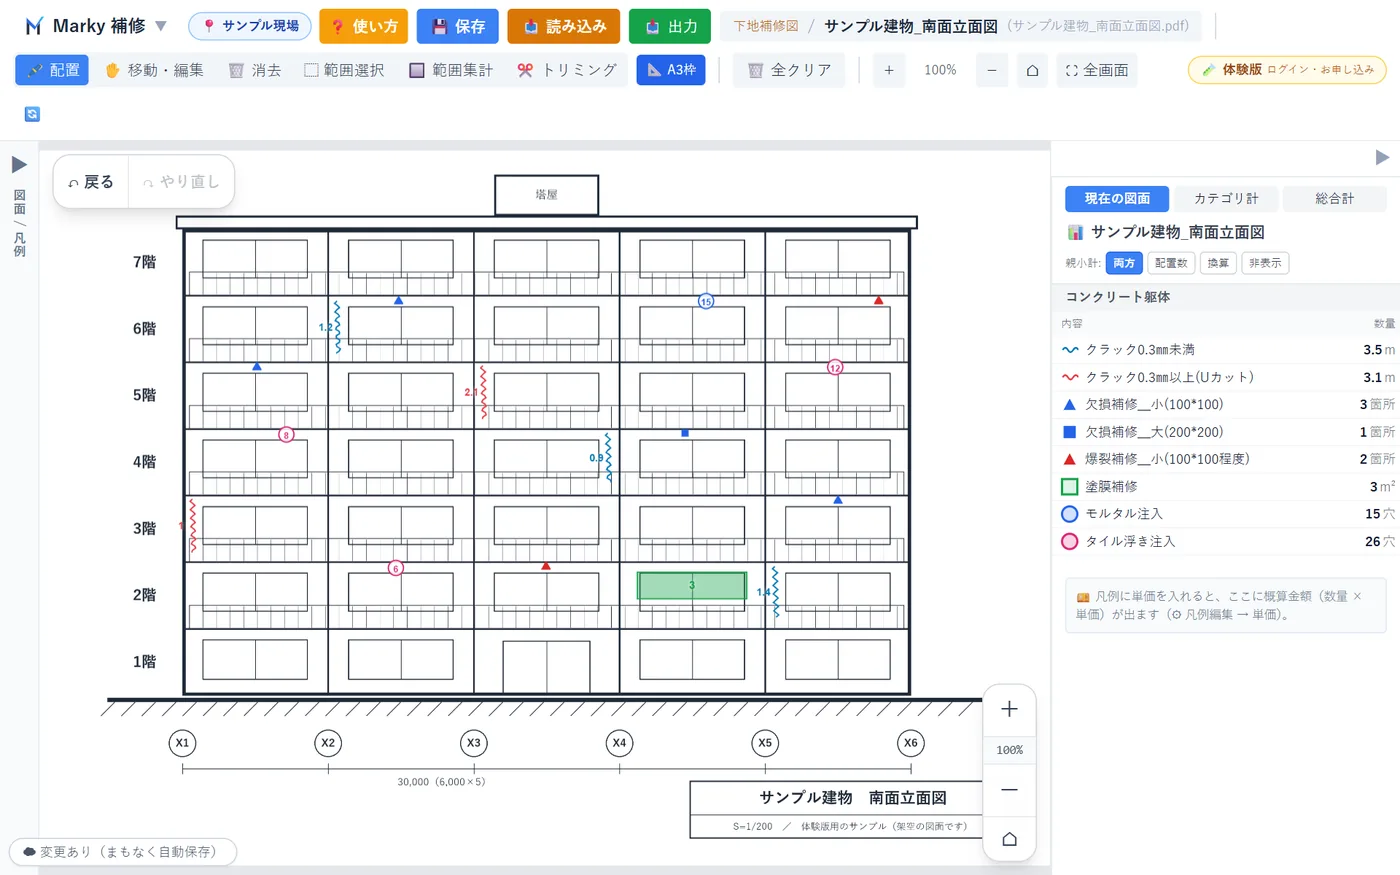
Task: Switch to the 現在の図面 tab
Action: pyautogui.click(x=1117, y=198)
